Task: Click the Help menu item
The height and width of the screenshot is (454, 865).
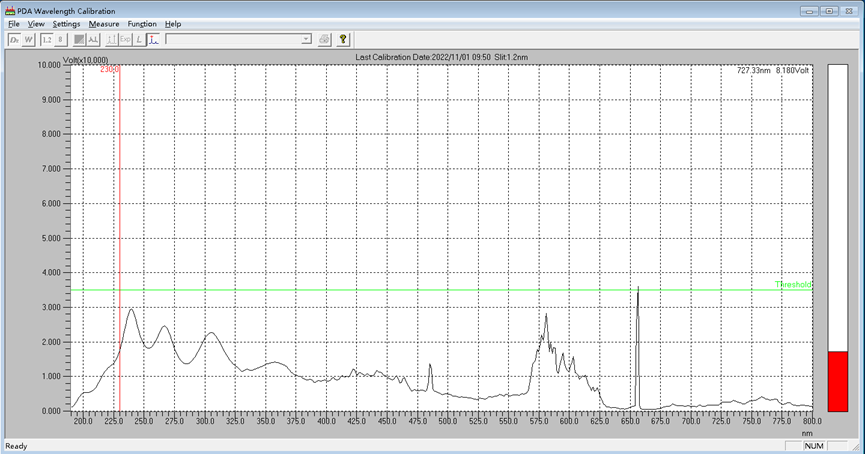Action: point(173,23)
